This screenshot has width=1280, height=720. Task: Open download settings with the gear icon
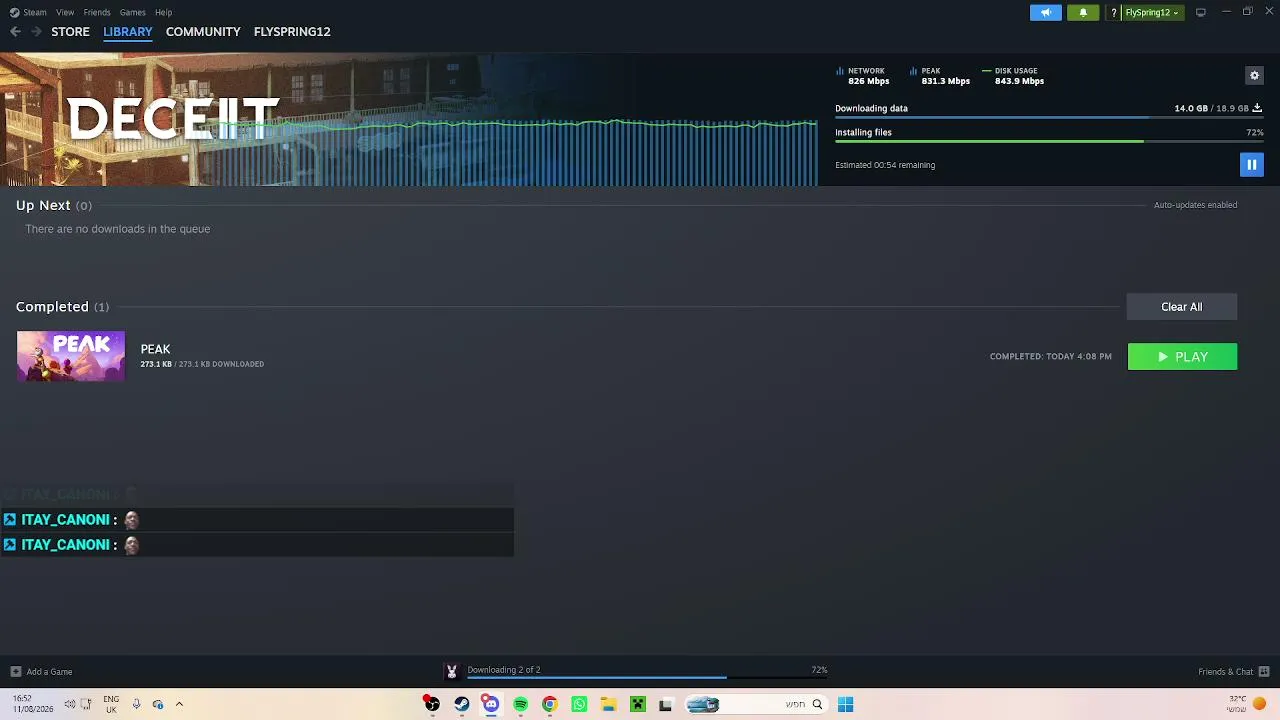pos(1254,75)
